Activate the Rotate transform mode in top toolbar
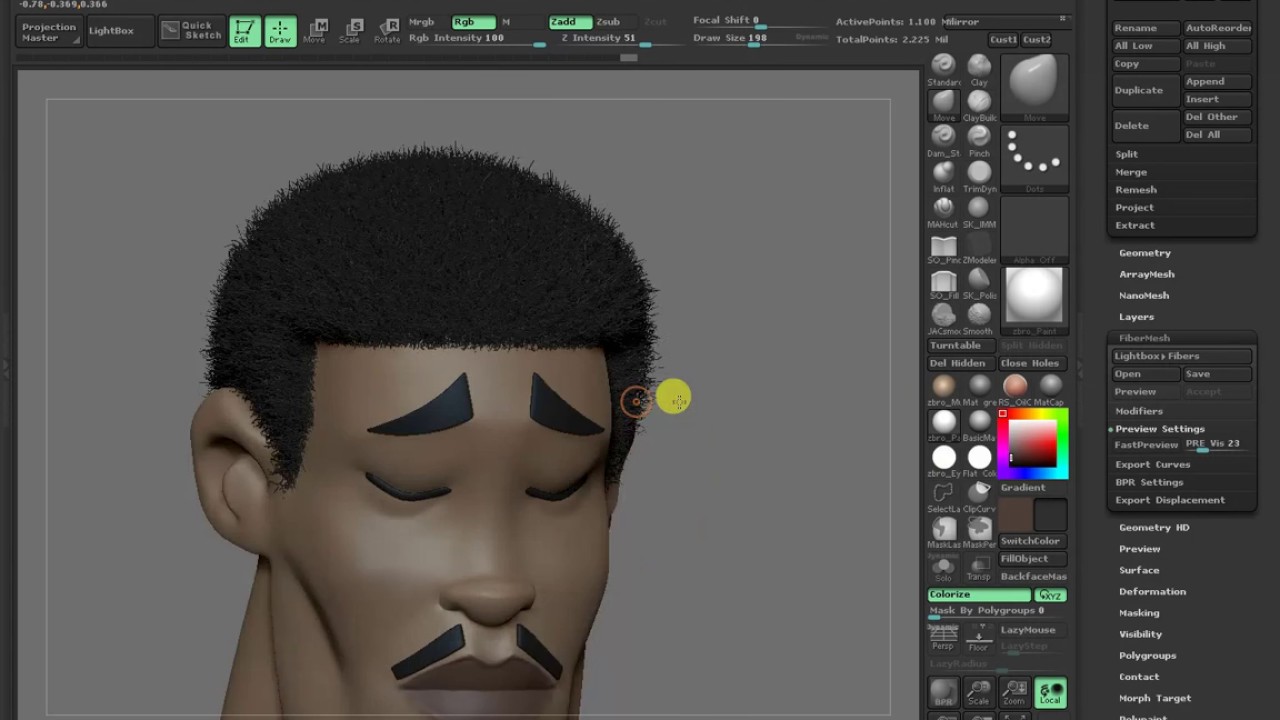Viewport: 1280px width, 720px height. 387,32
